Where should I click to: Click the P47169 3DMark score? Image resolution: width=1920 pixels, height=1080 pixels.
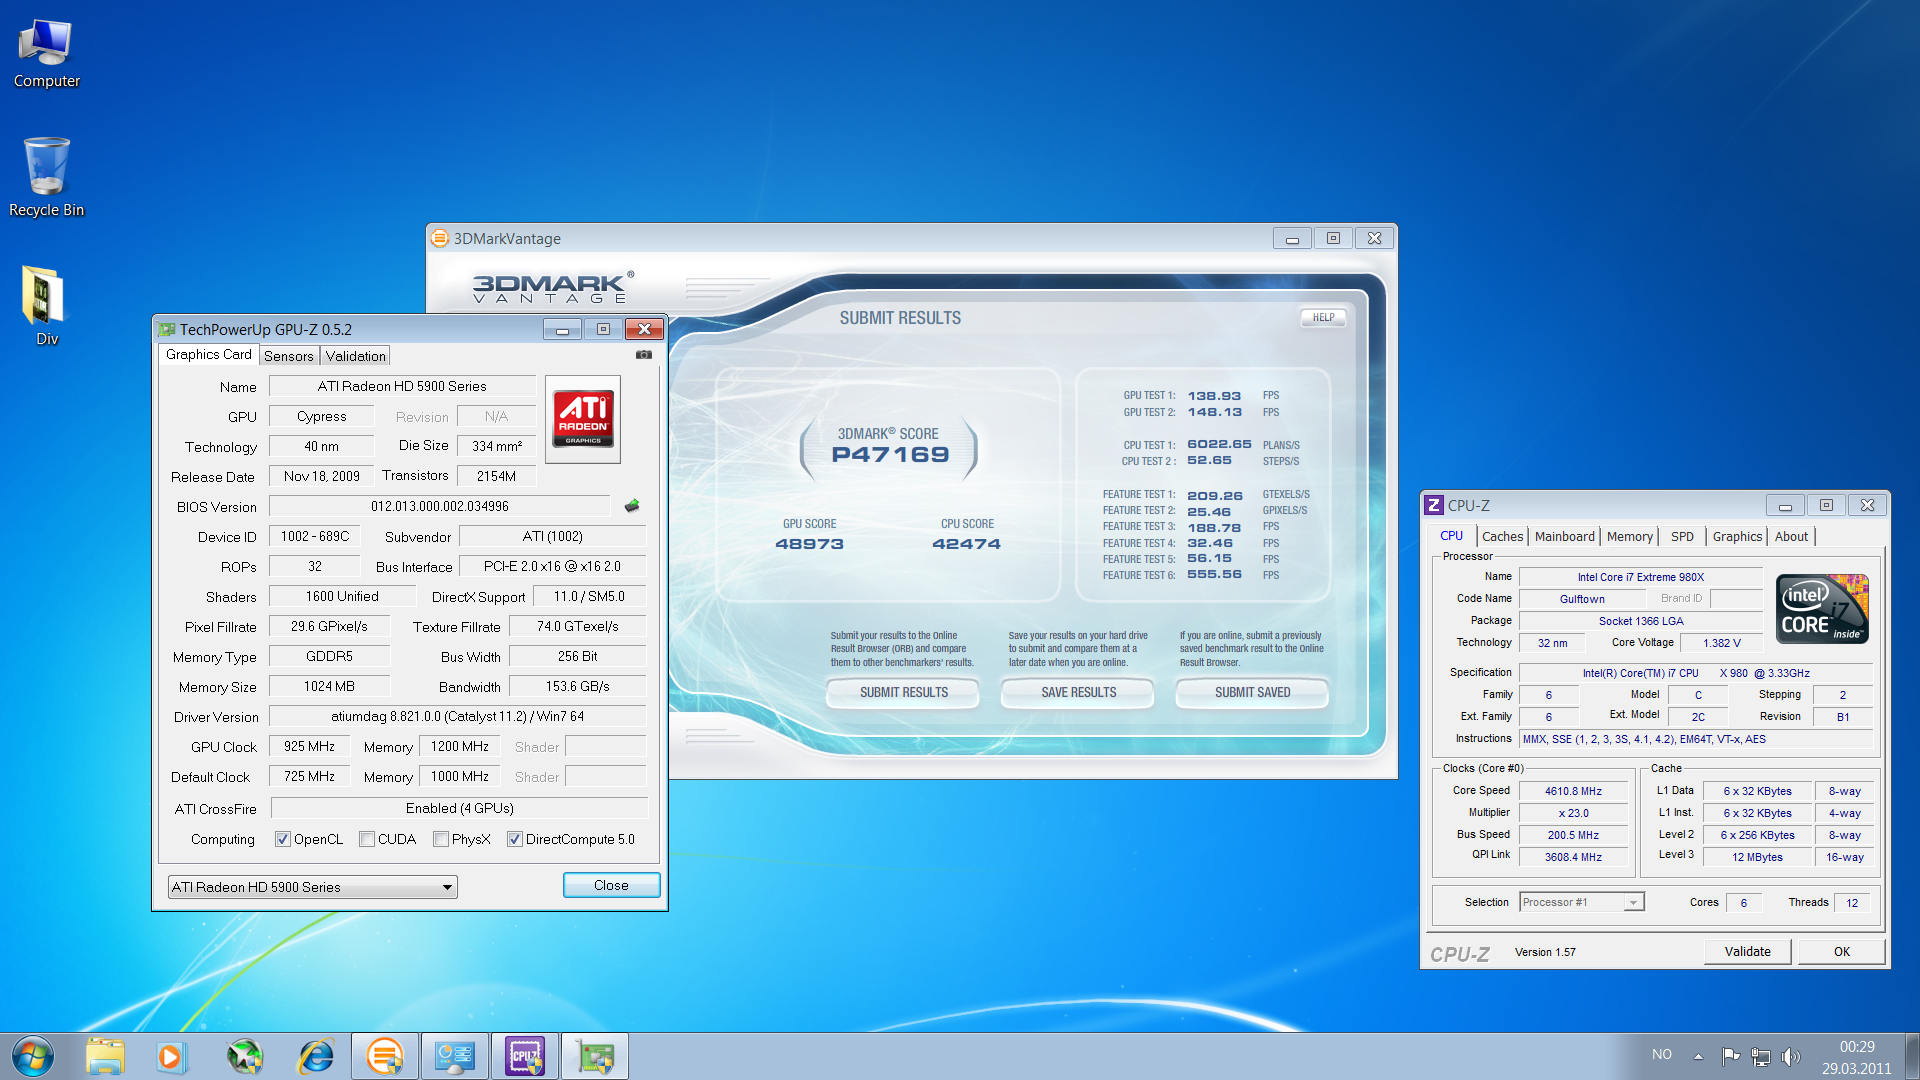pyautogui.click(x=890, y=455)
